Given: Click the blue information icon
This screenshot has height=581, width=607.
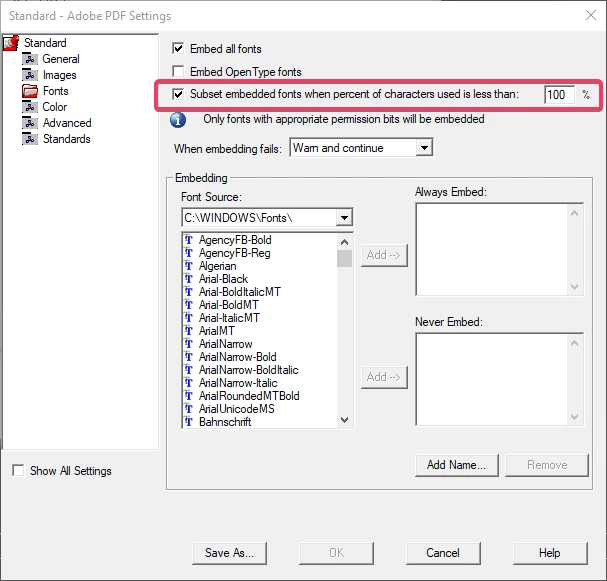Looking at the screenshot, I should pyautogui.click(x=178, y=120).
